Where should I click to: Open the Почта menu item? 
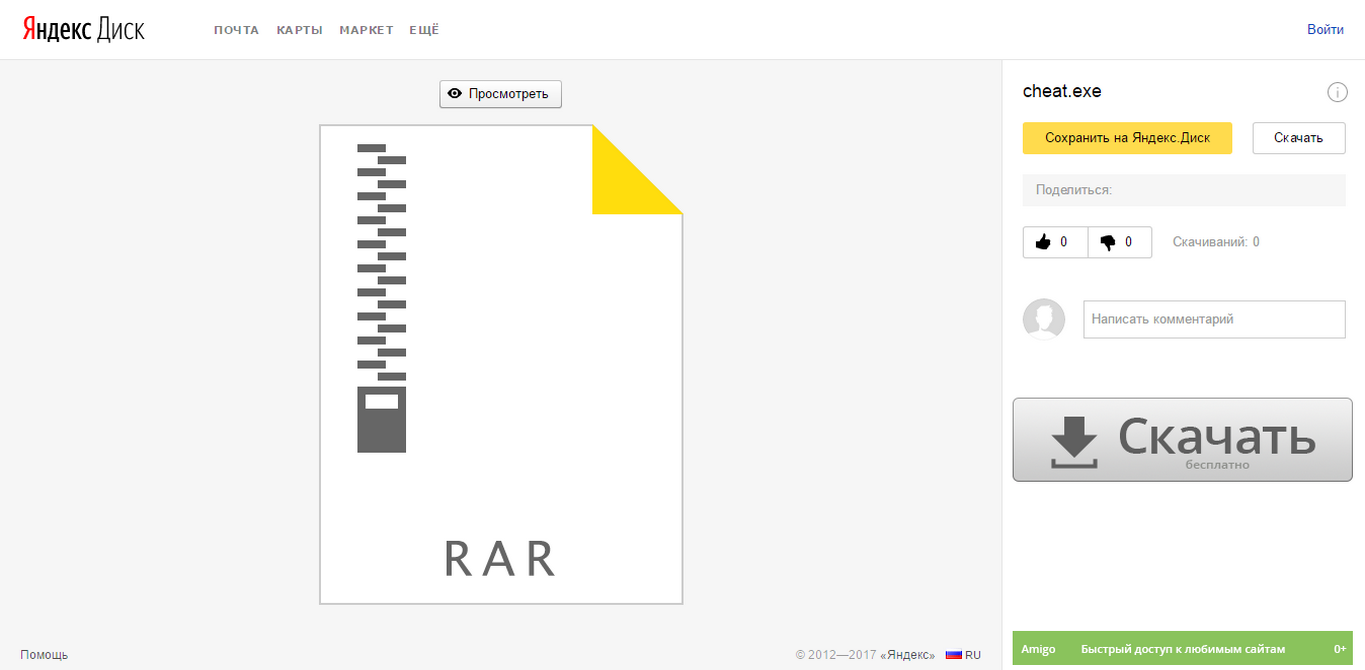point(236,30)
